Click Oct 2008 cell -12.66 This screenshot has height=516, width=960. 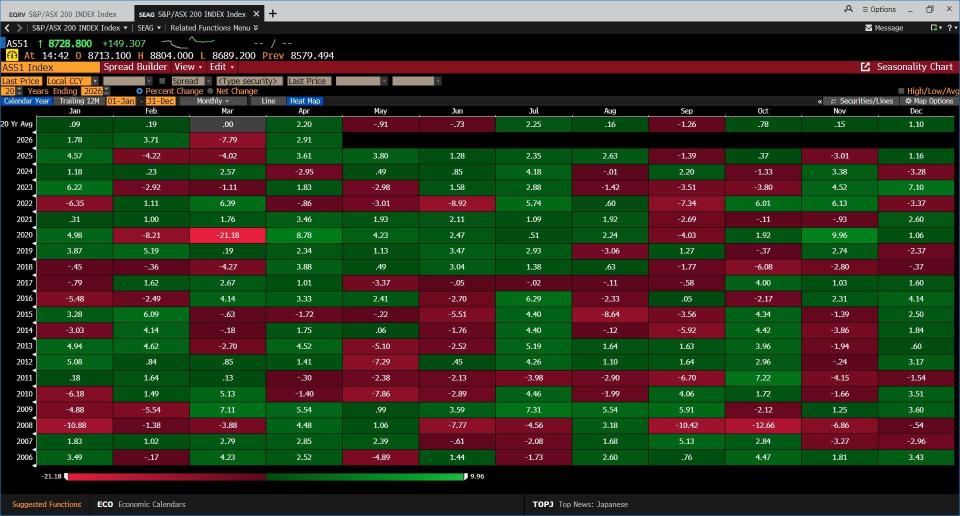763,425
